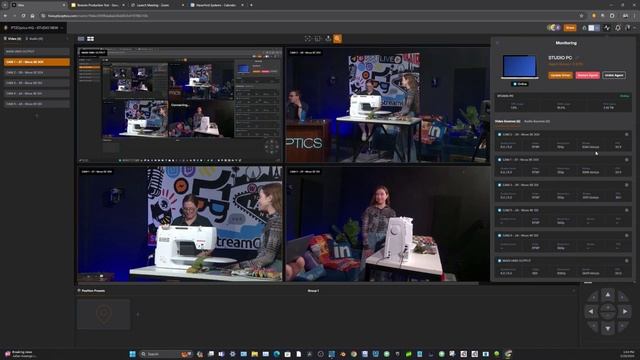Tilt camera up with the PTZ up arrow

608,295
